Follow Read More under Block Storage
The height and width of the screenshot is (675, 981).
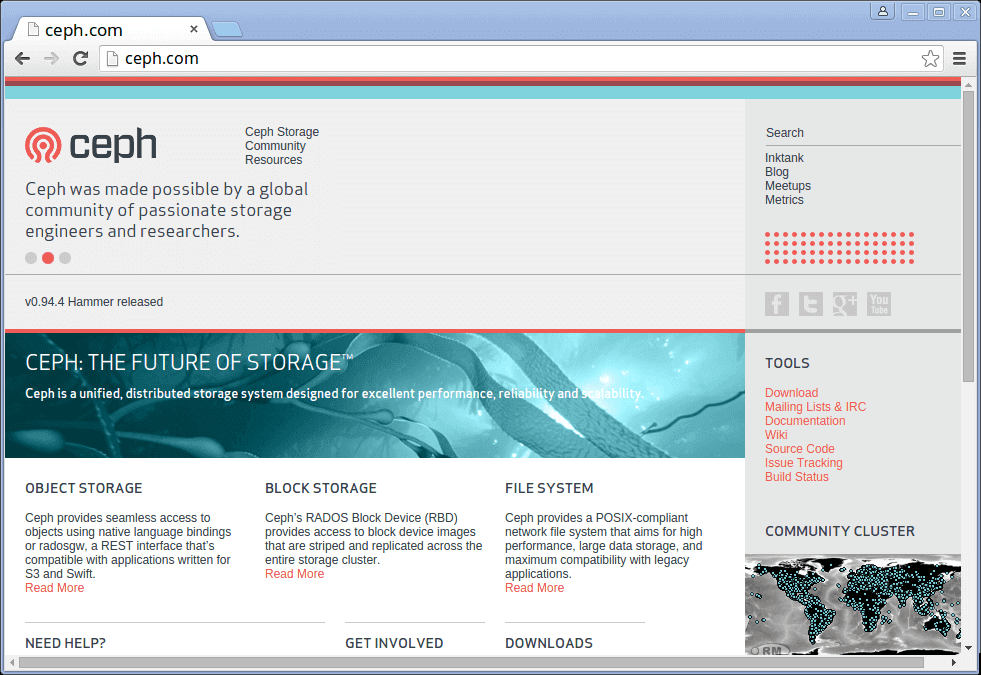click(x=294, y=574)
